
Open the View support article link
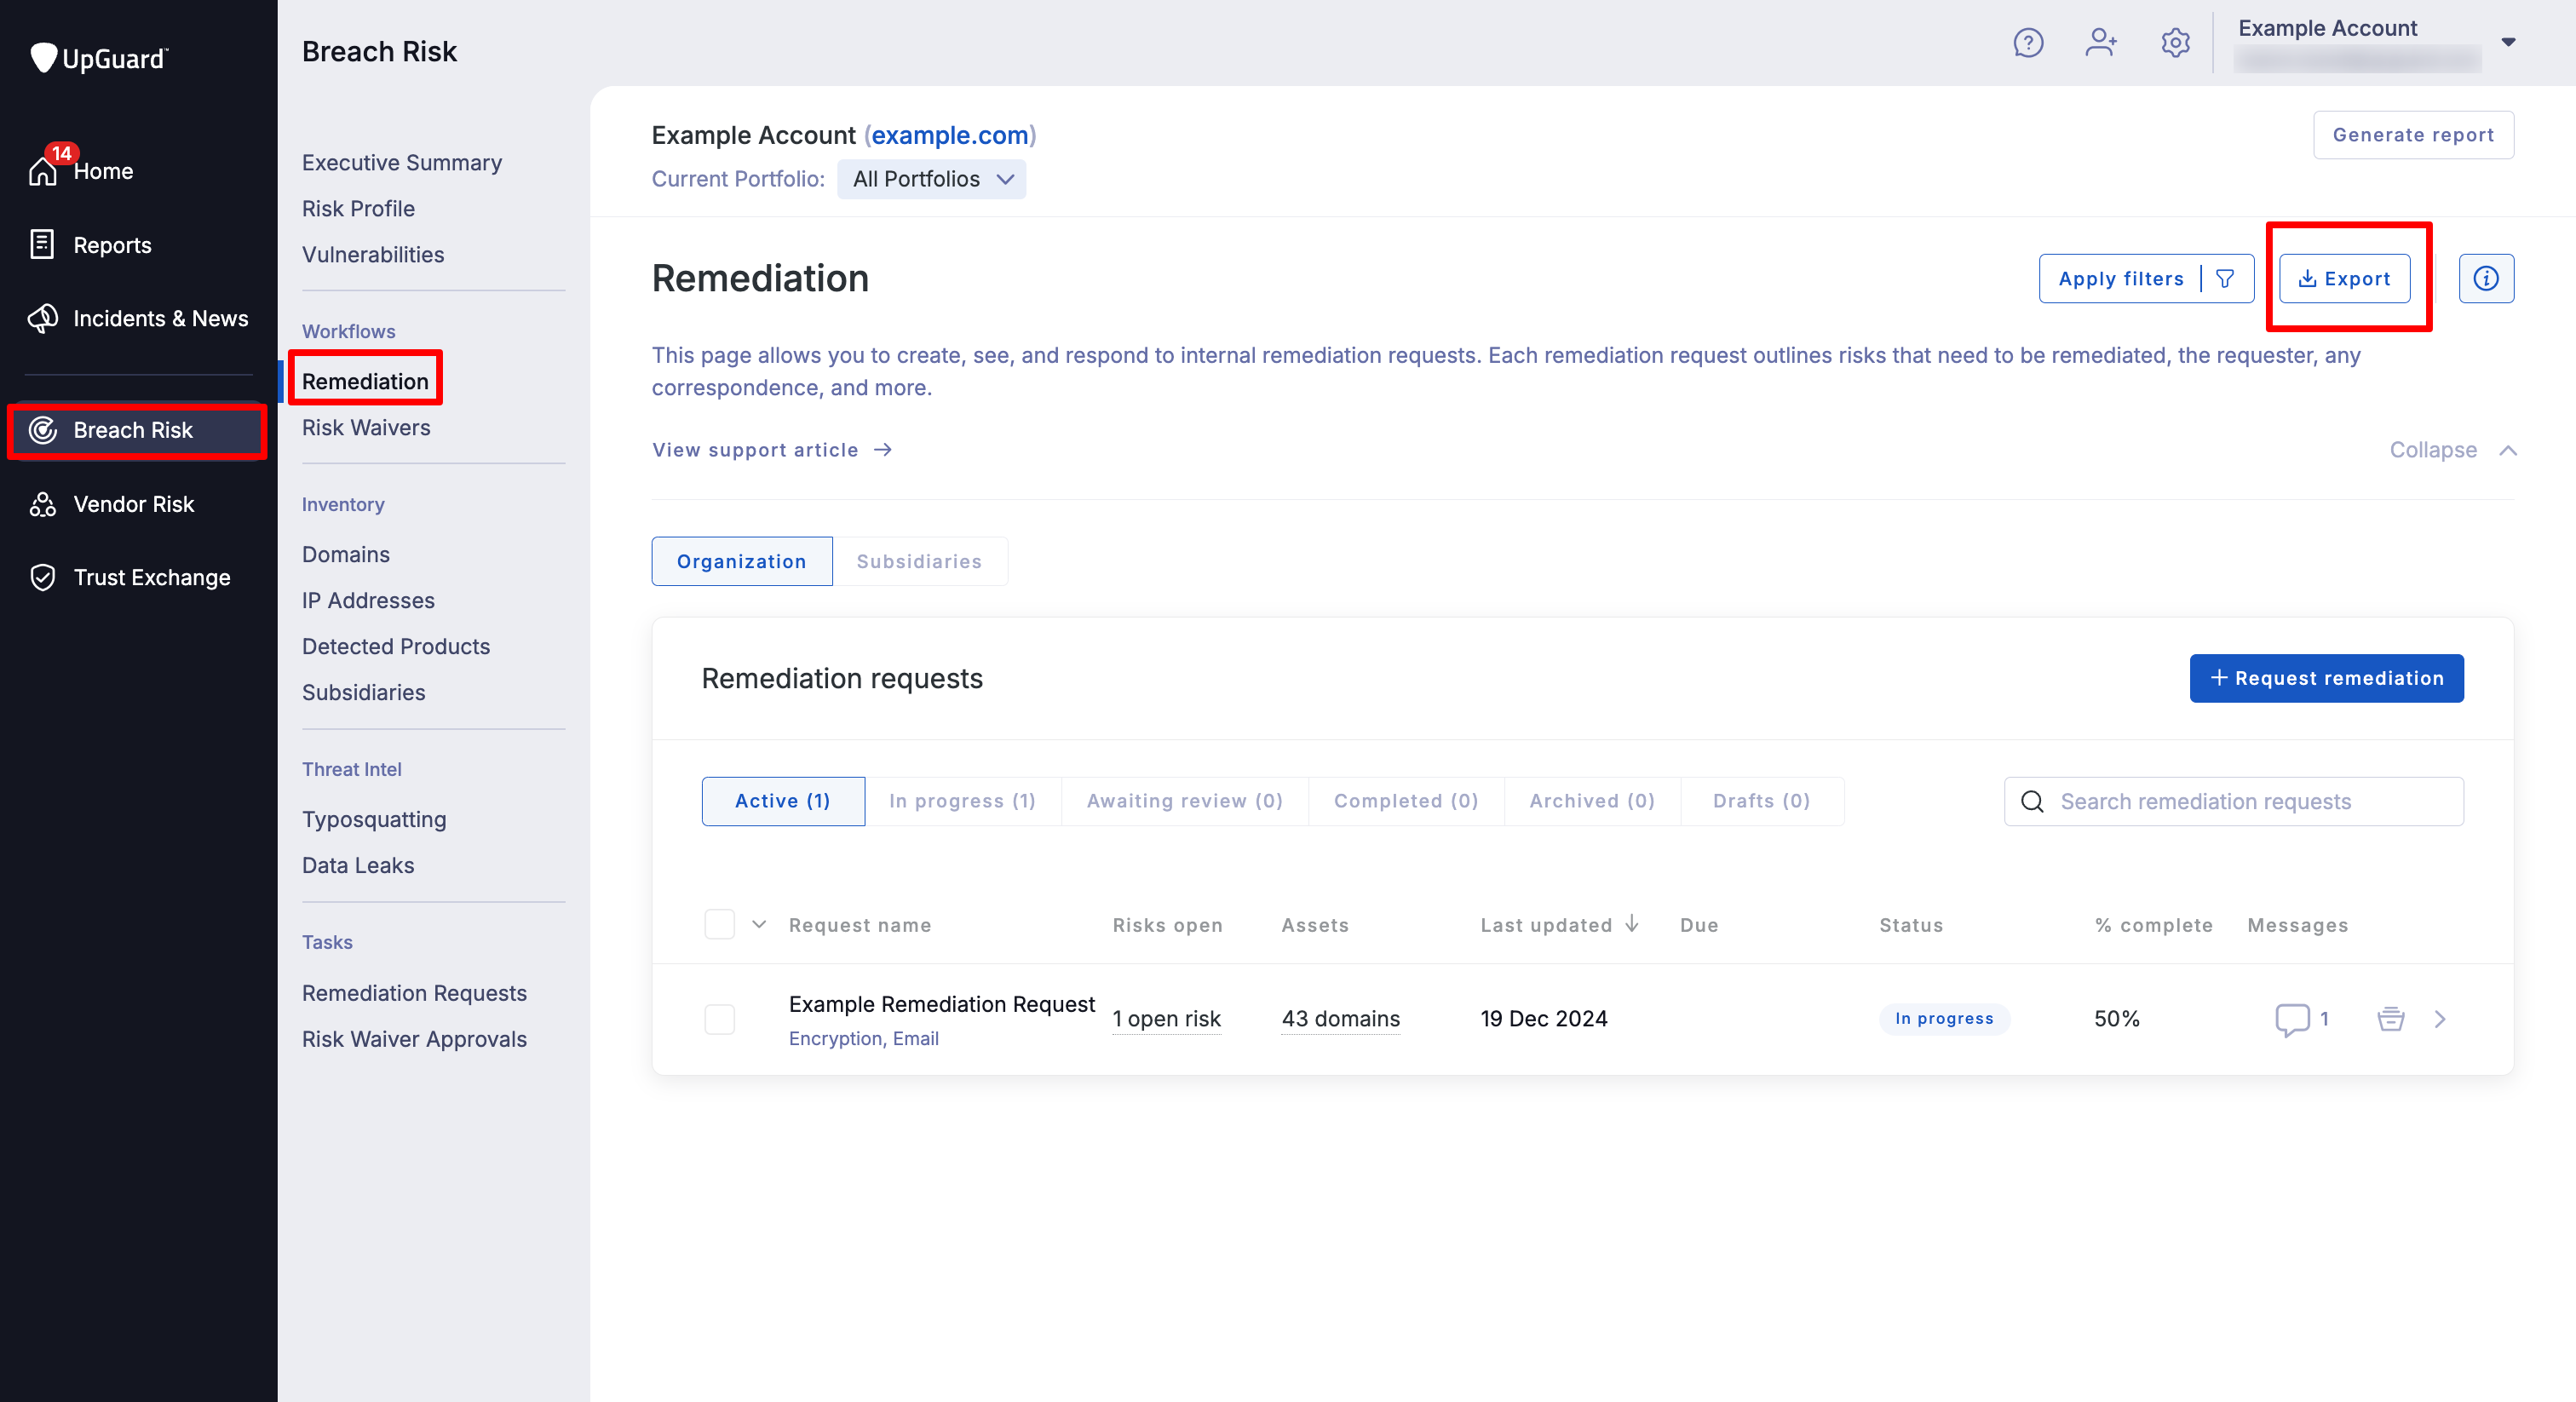(x=772, y=450)
